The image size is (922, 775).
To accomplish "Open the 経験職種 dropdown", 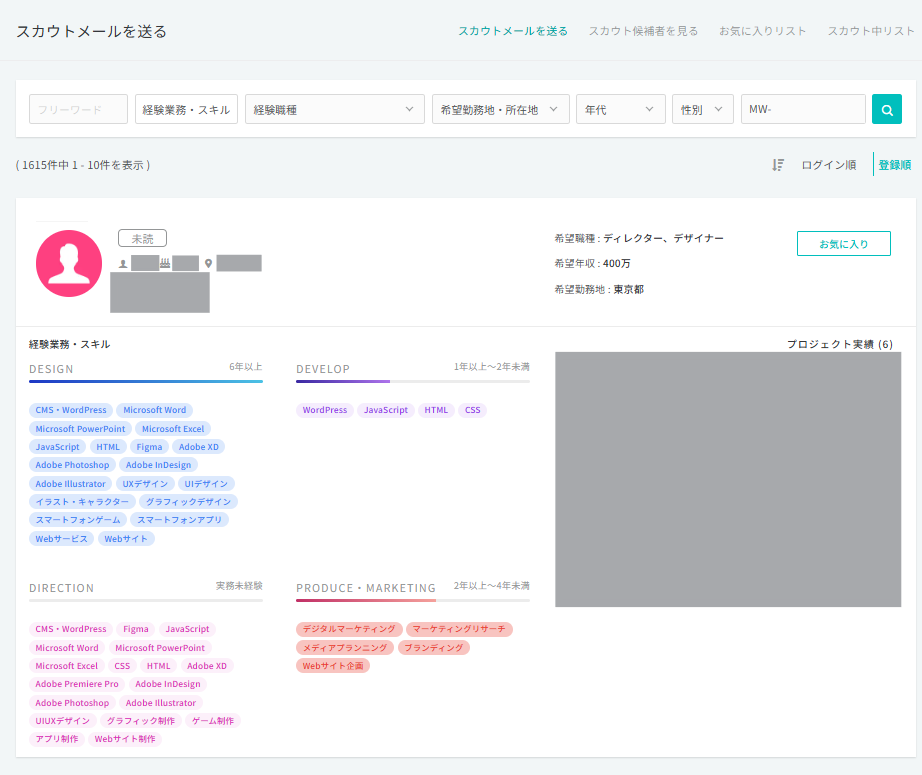I will [x=335, y=109].
